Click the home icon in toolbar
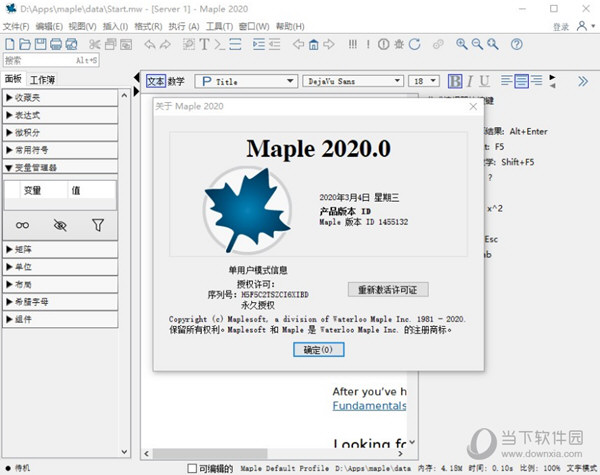 (314, 44)
